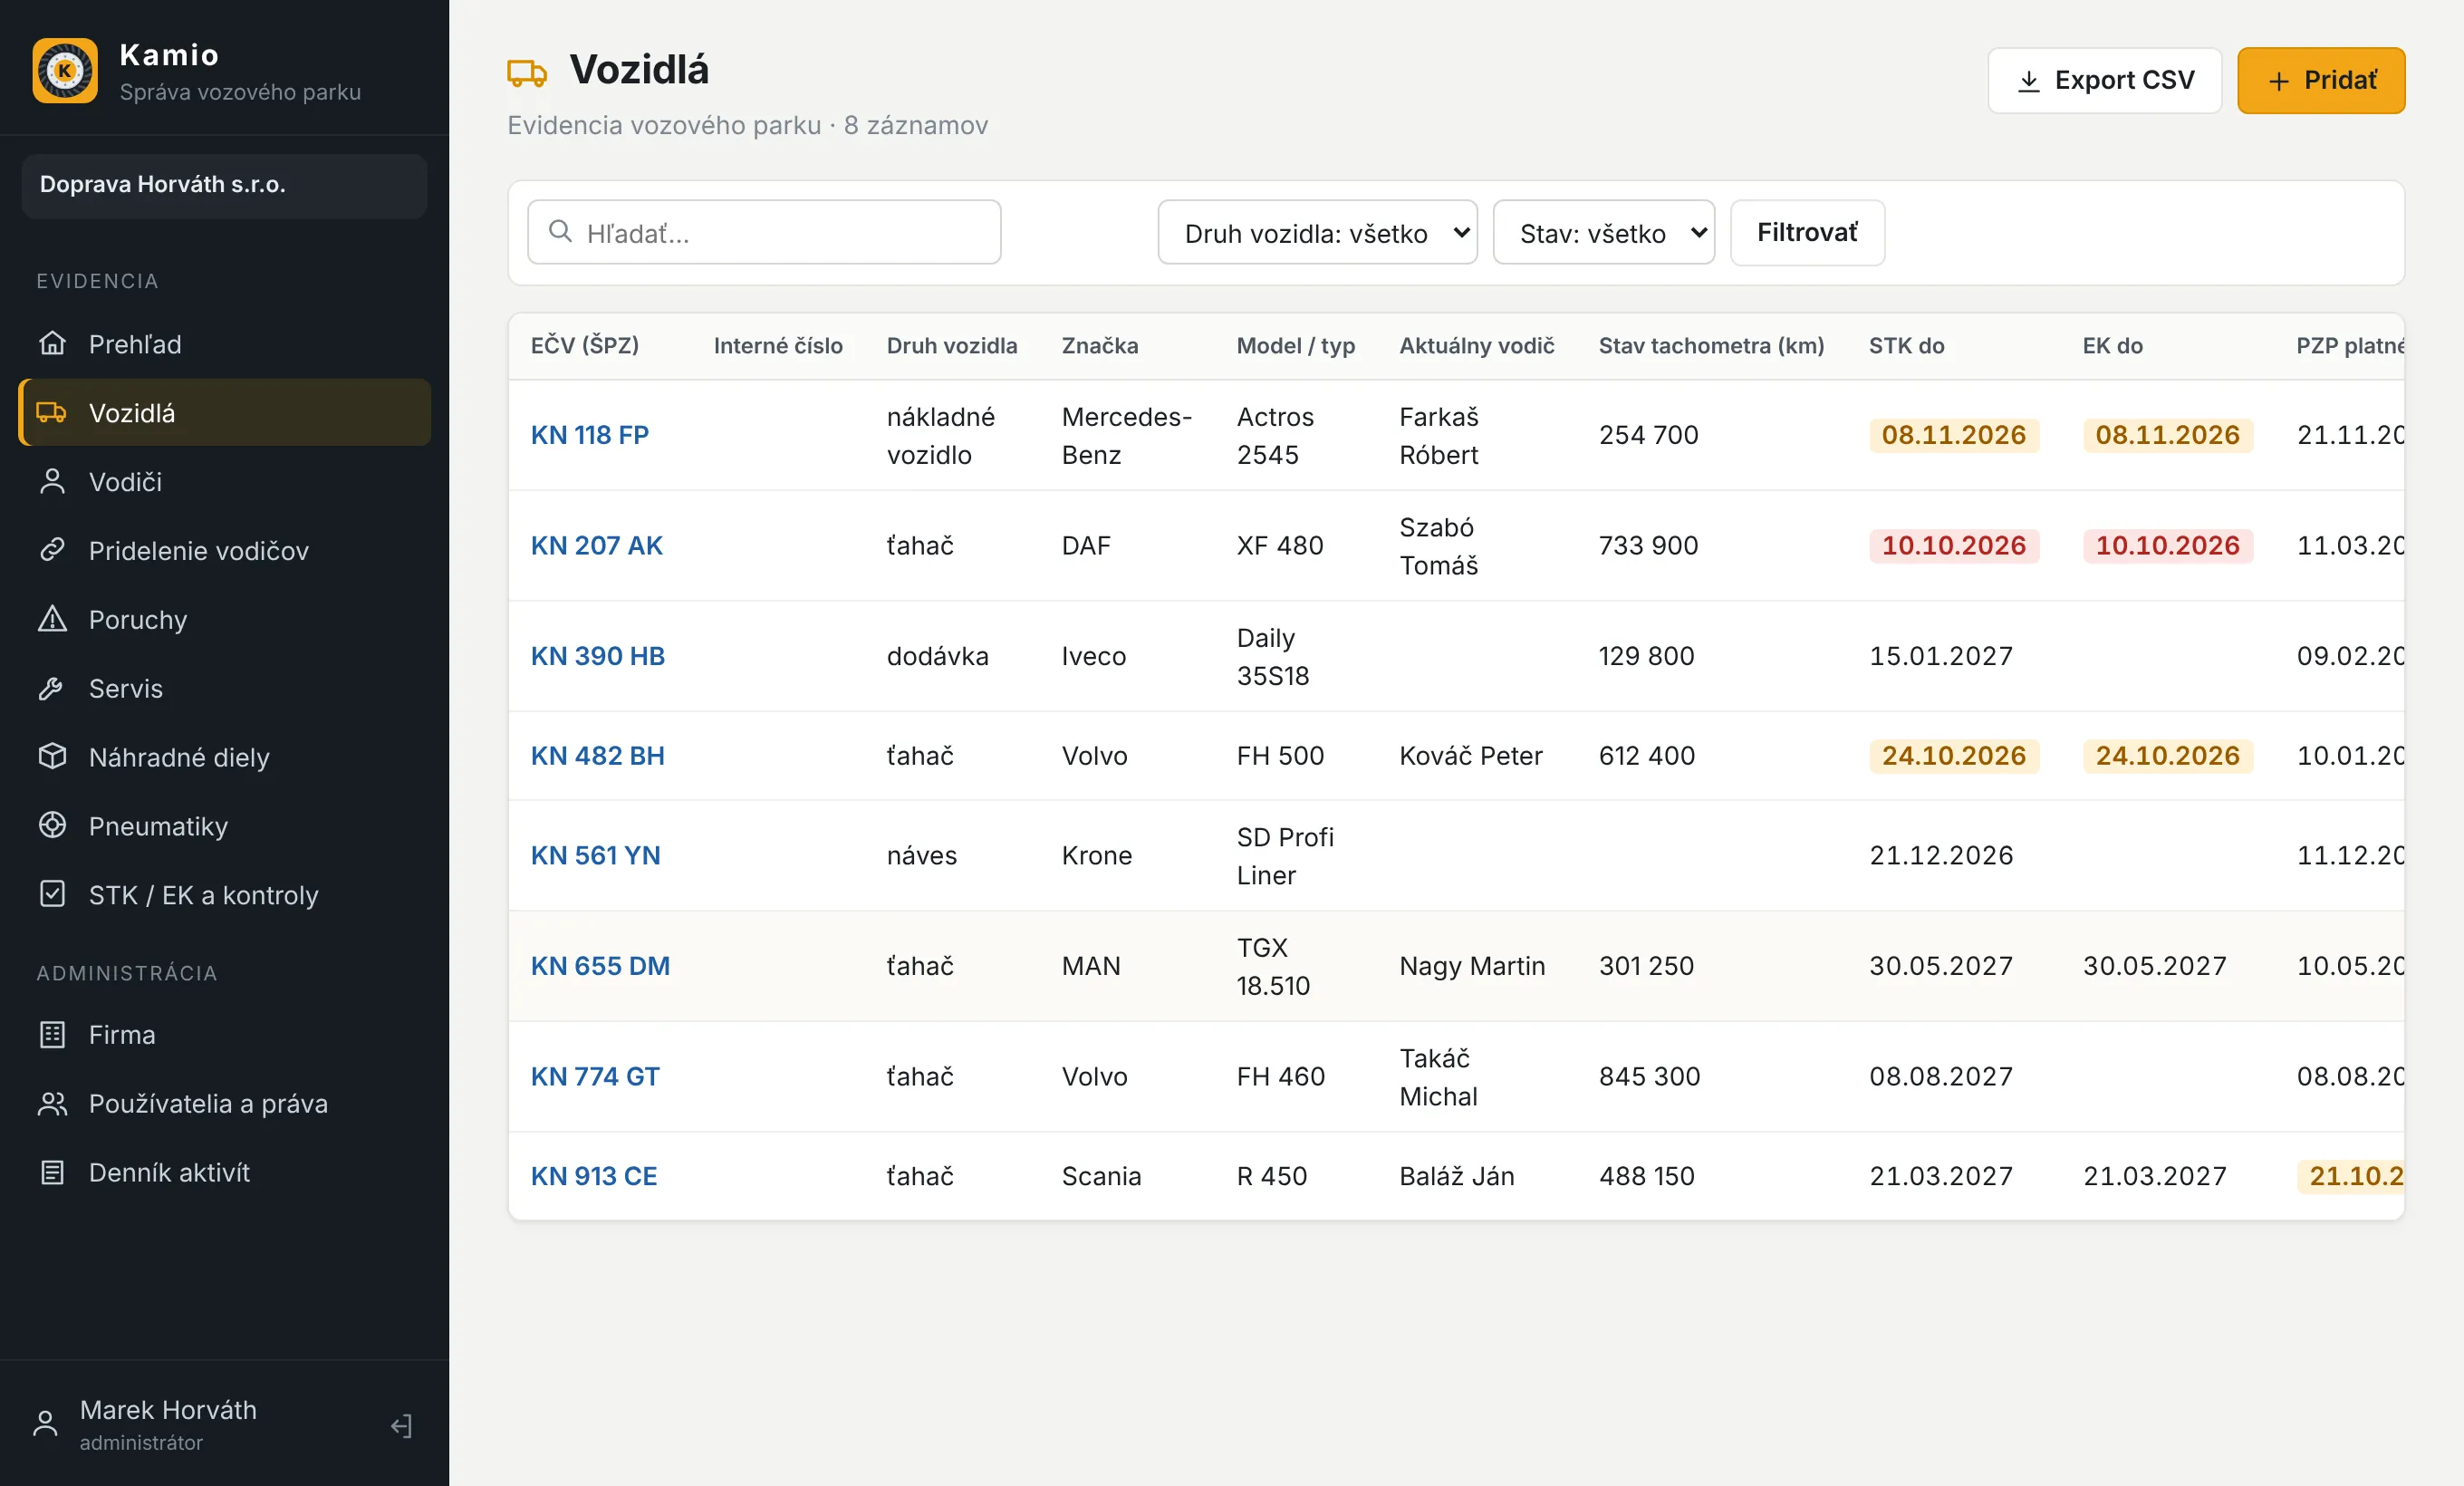This screenshot has height=1486, width=2464.
Task: Click the Firma building icon
Action: click(x=52, y=1034)
